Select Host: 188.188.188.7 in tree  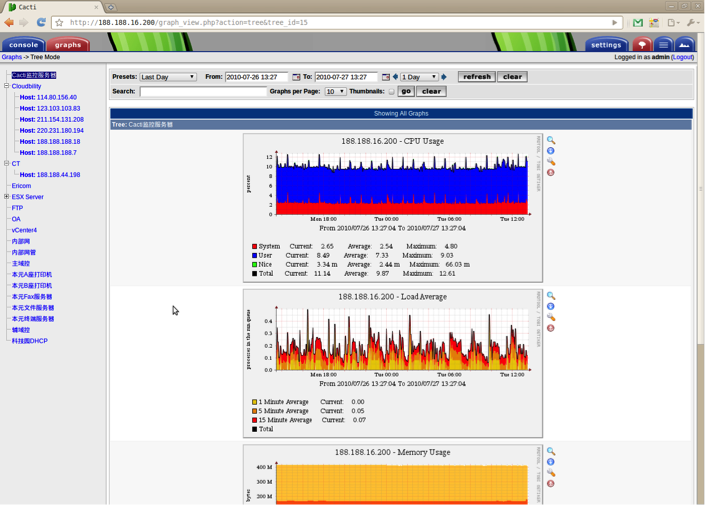pyautogui.click(x=48, y=152)
